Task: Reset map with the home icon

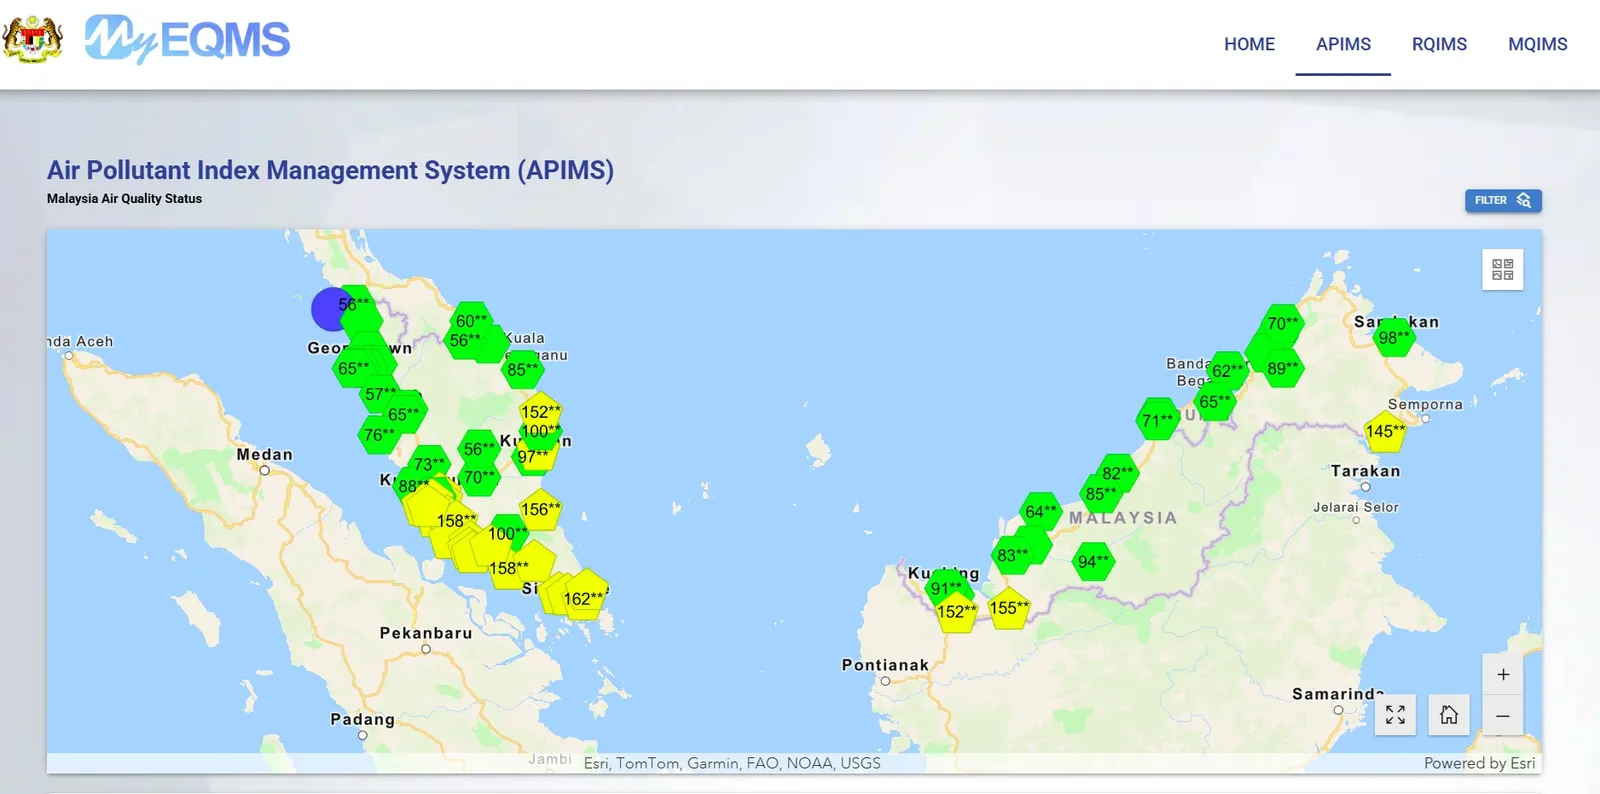Action: [1449, 715]
